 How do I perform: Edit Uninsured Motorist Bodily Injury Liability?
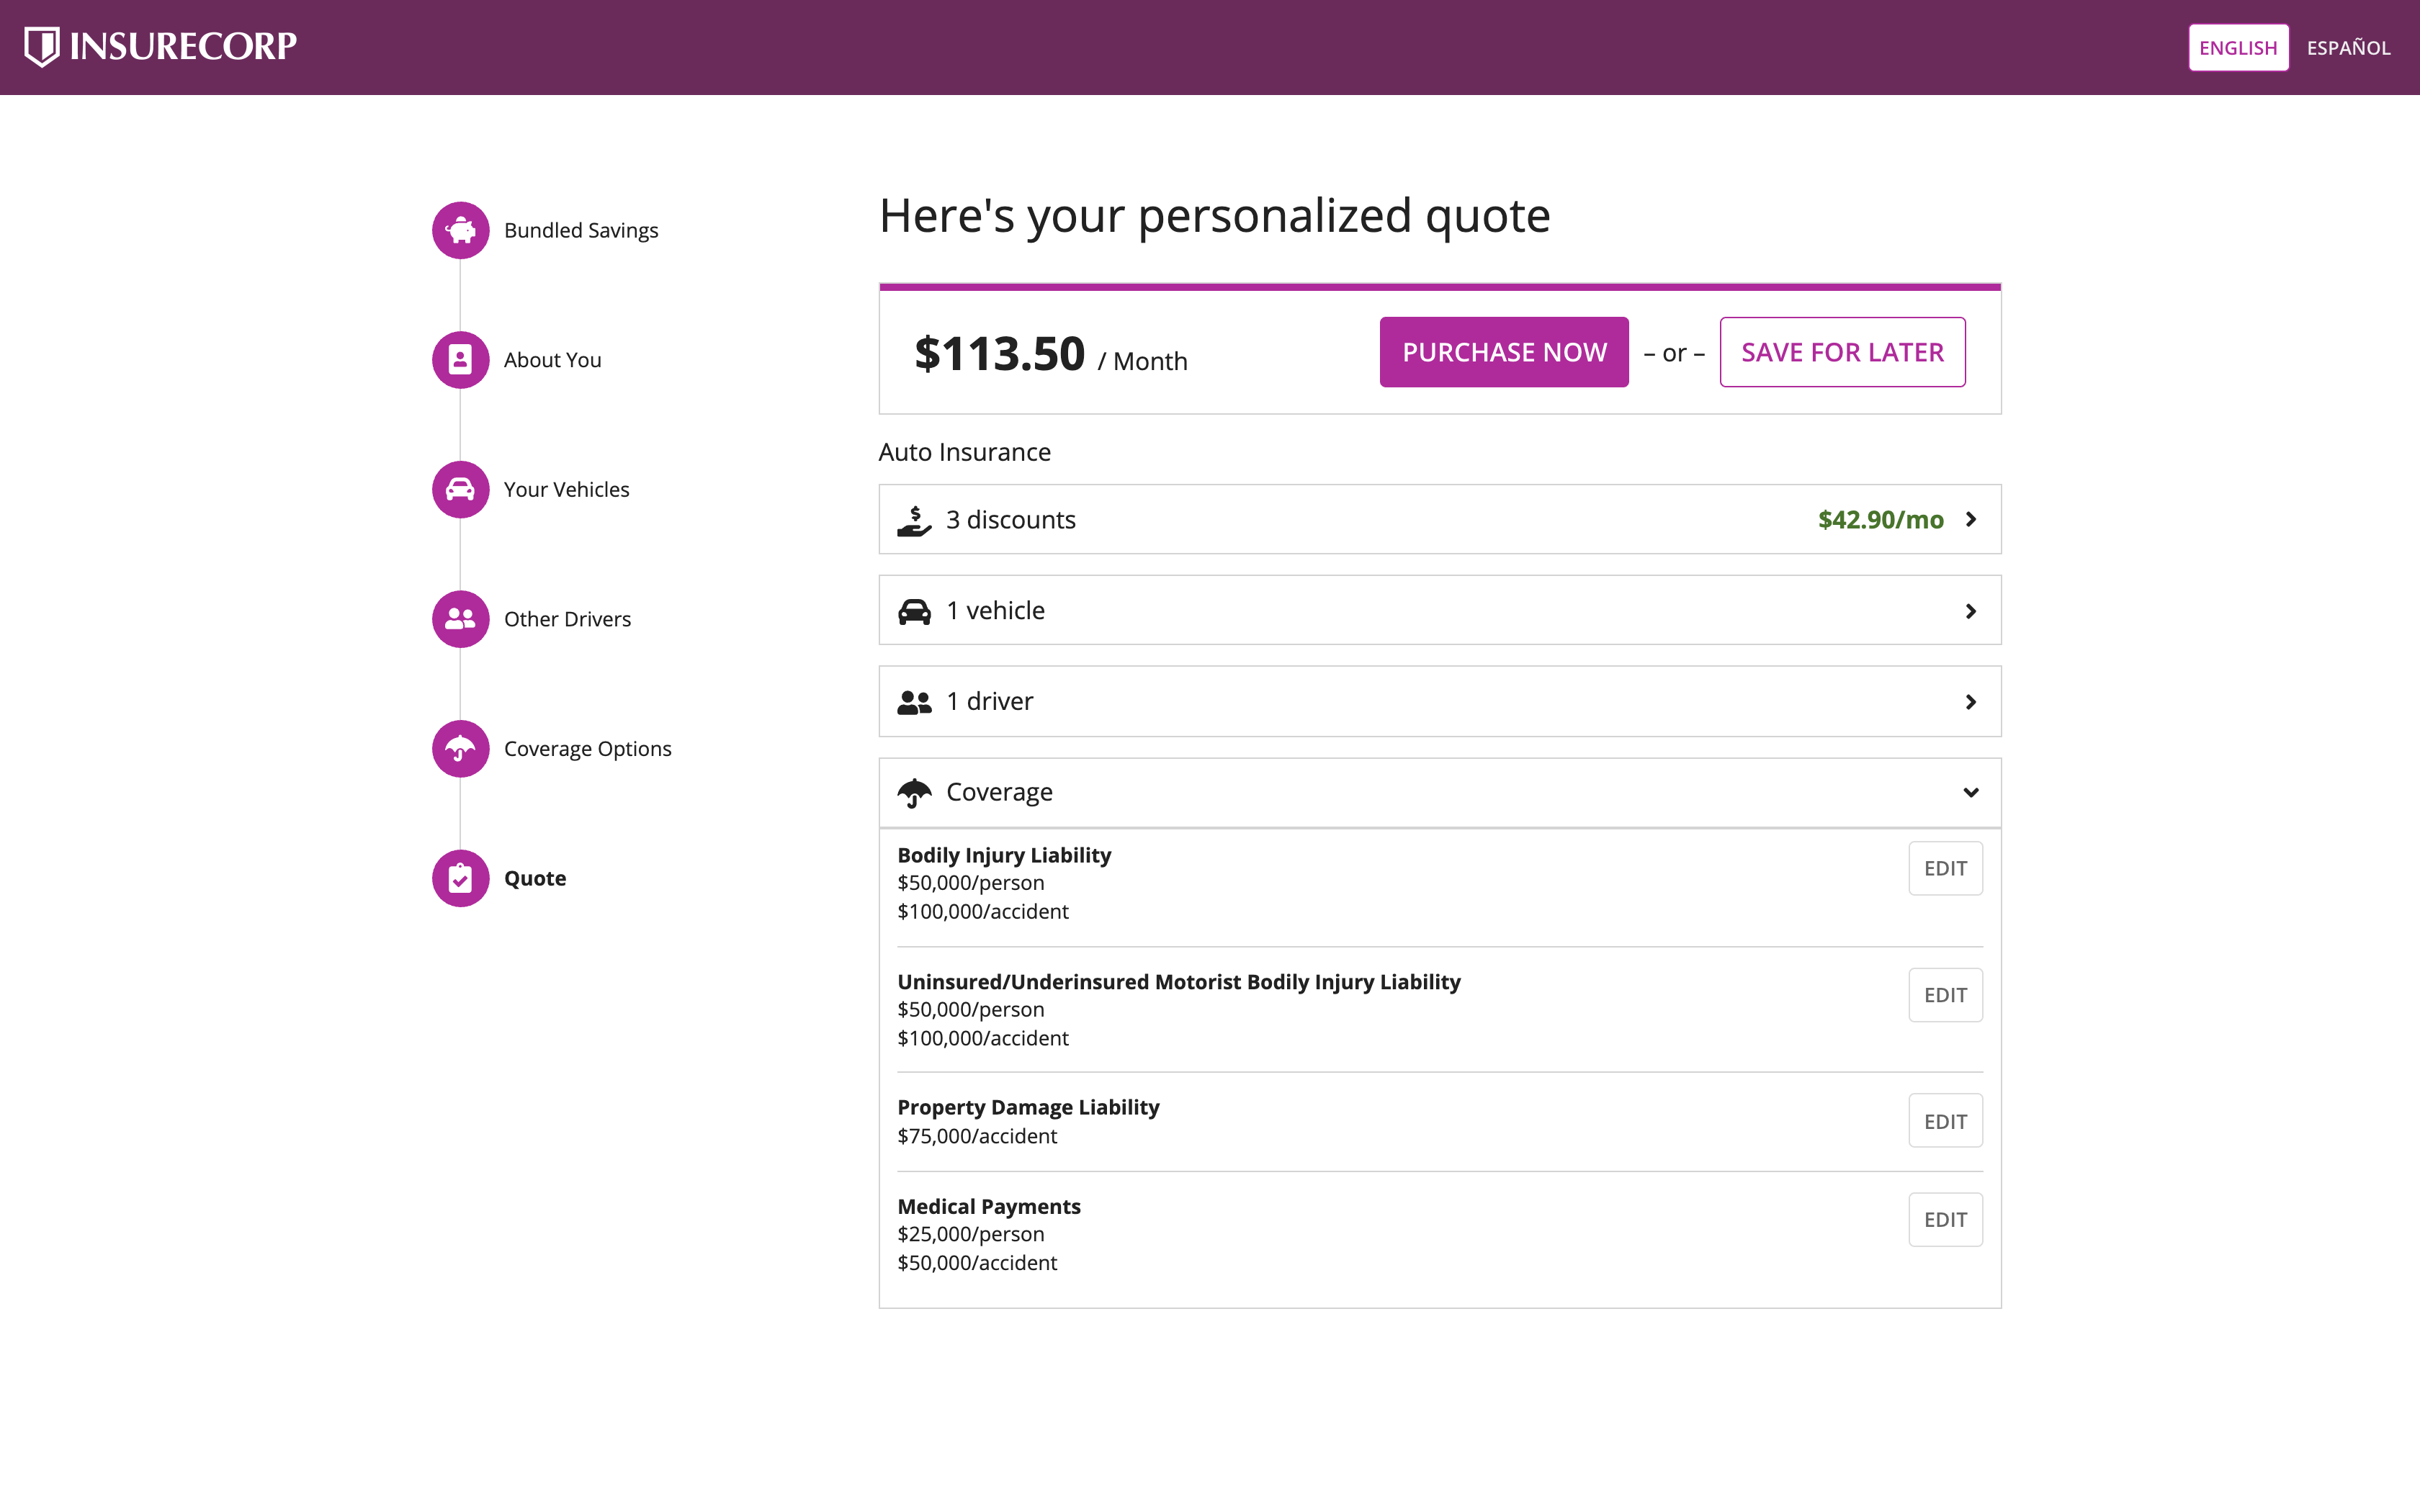[1945, 994]
